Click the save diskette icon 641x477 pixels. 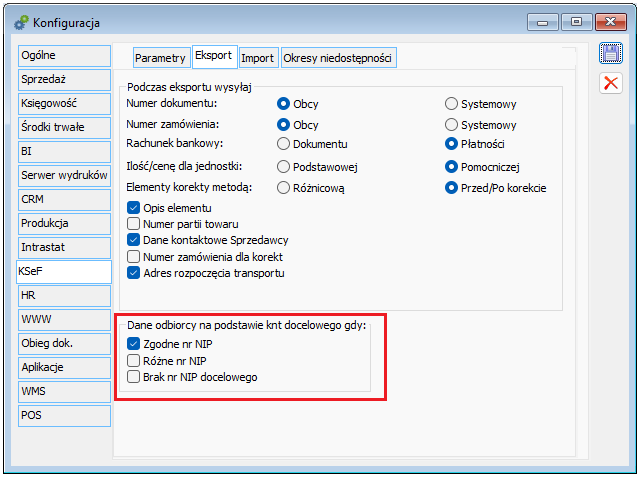(610, 54)
